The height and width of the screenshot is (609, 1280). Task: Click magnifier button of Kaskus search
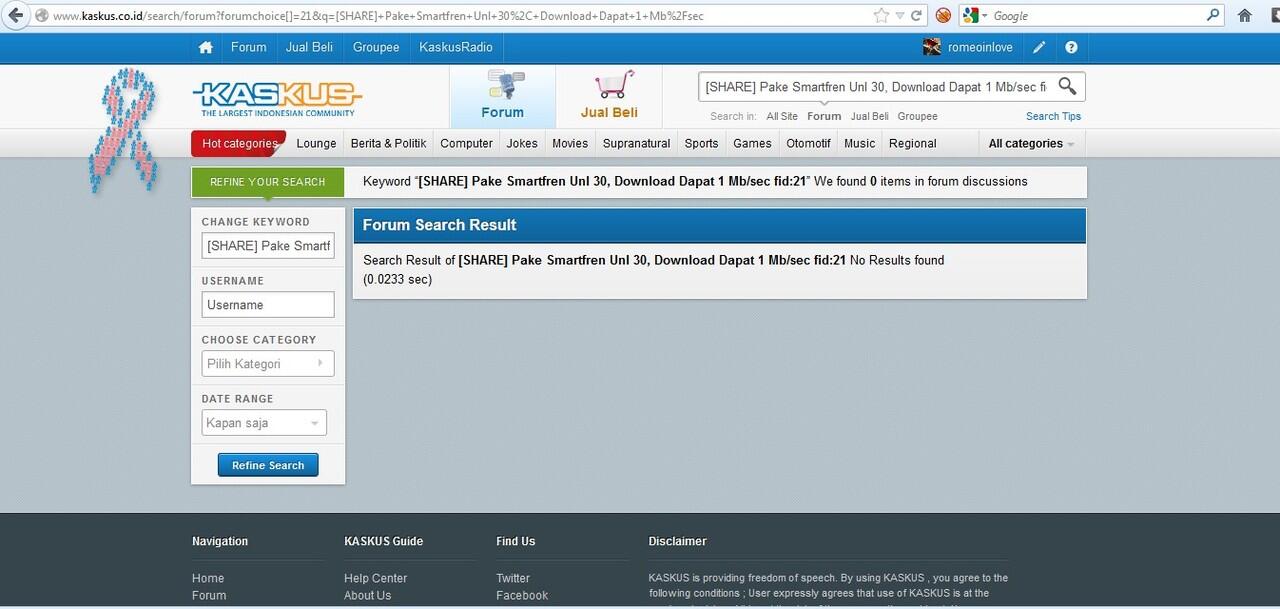(1067, 86)
